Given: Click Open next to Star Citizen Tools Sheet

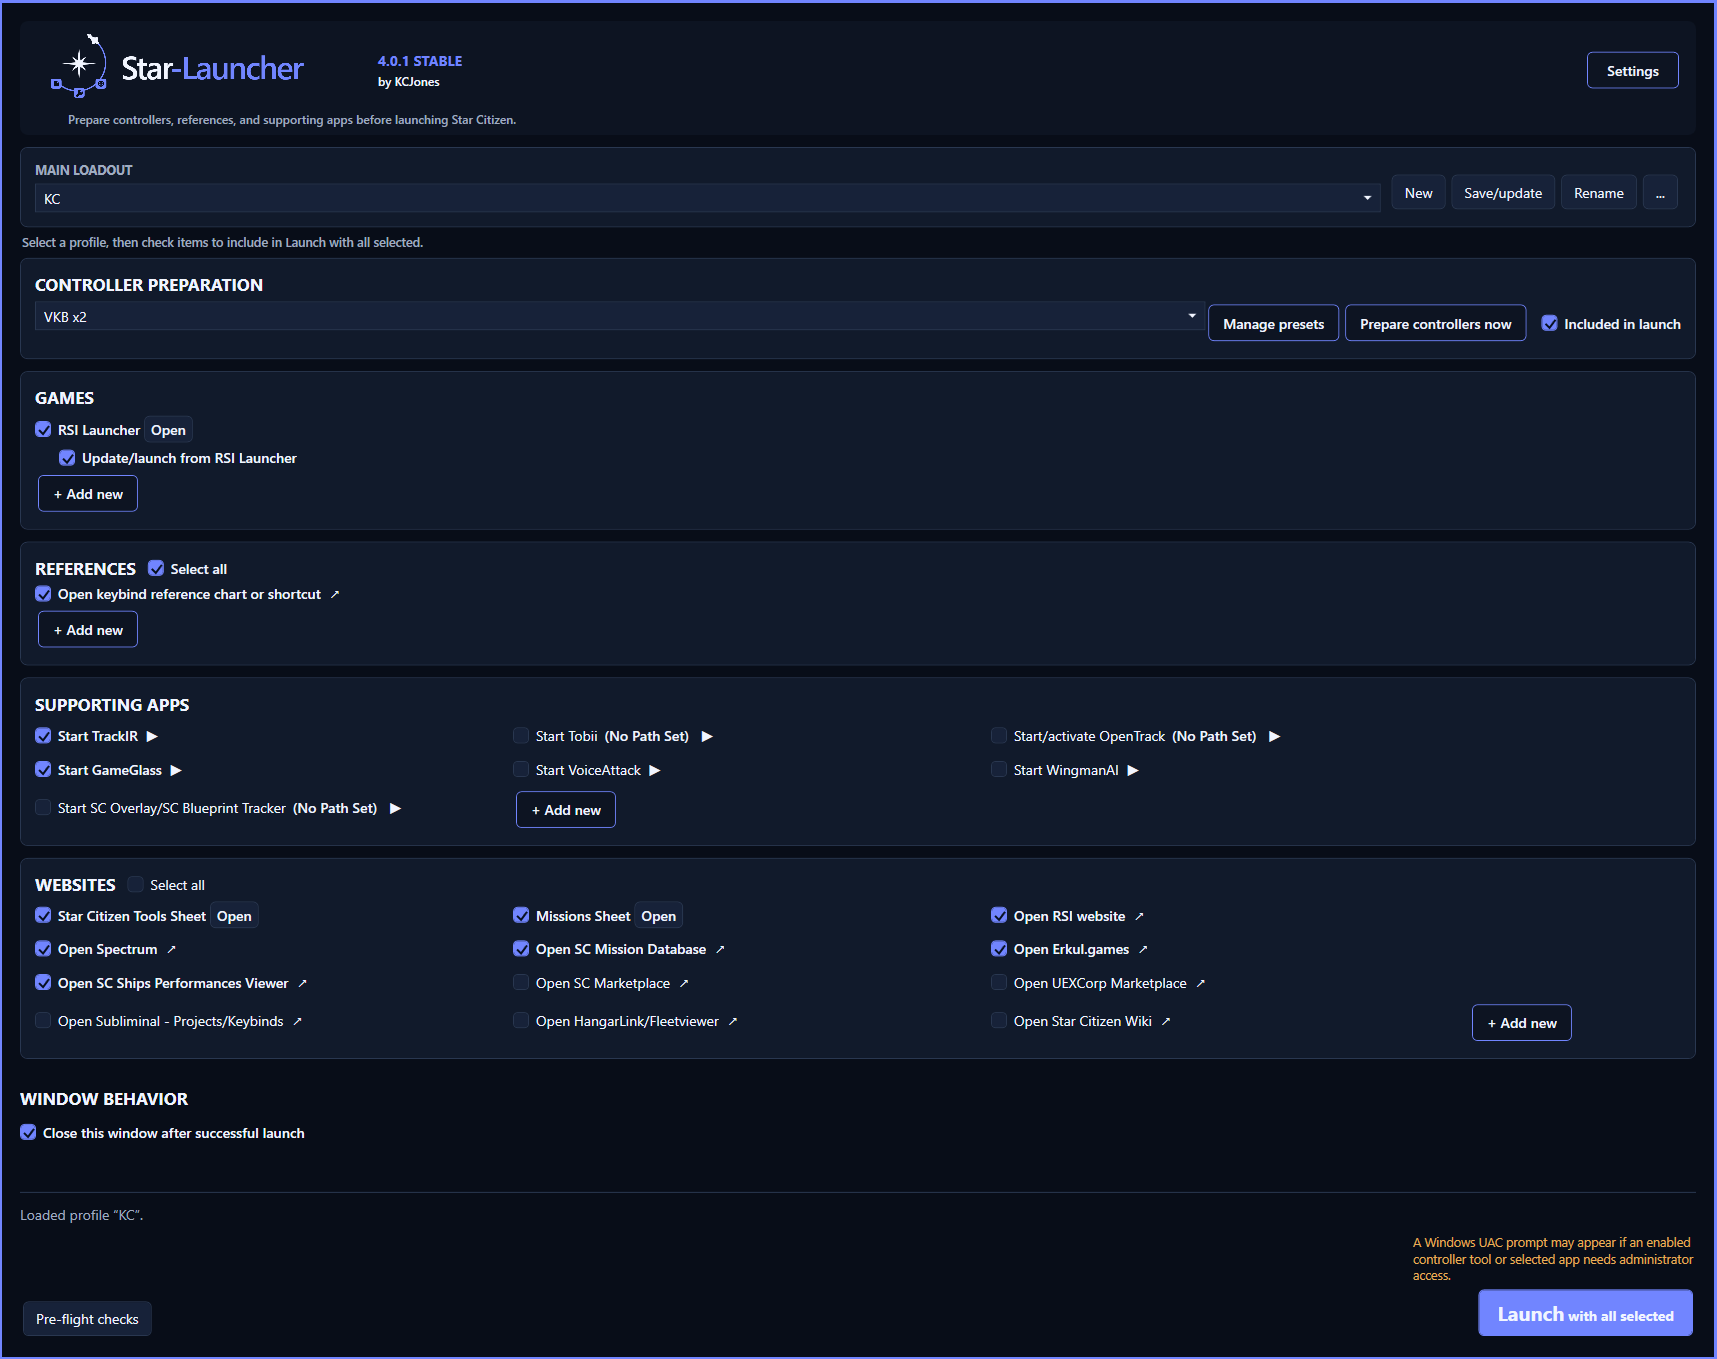Looking at the screenshot, I should coord(234,916).
